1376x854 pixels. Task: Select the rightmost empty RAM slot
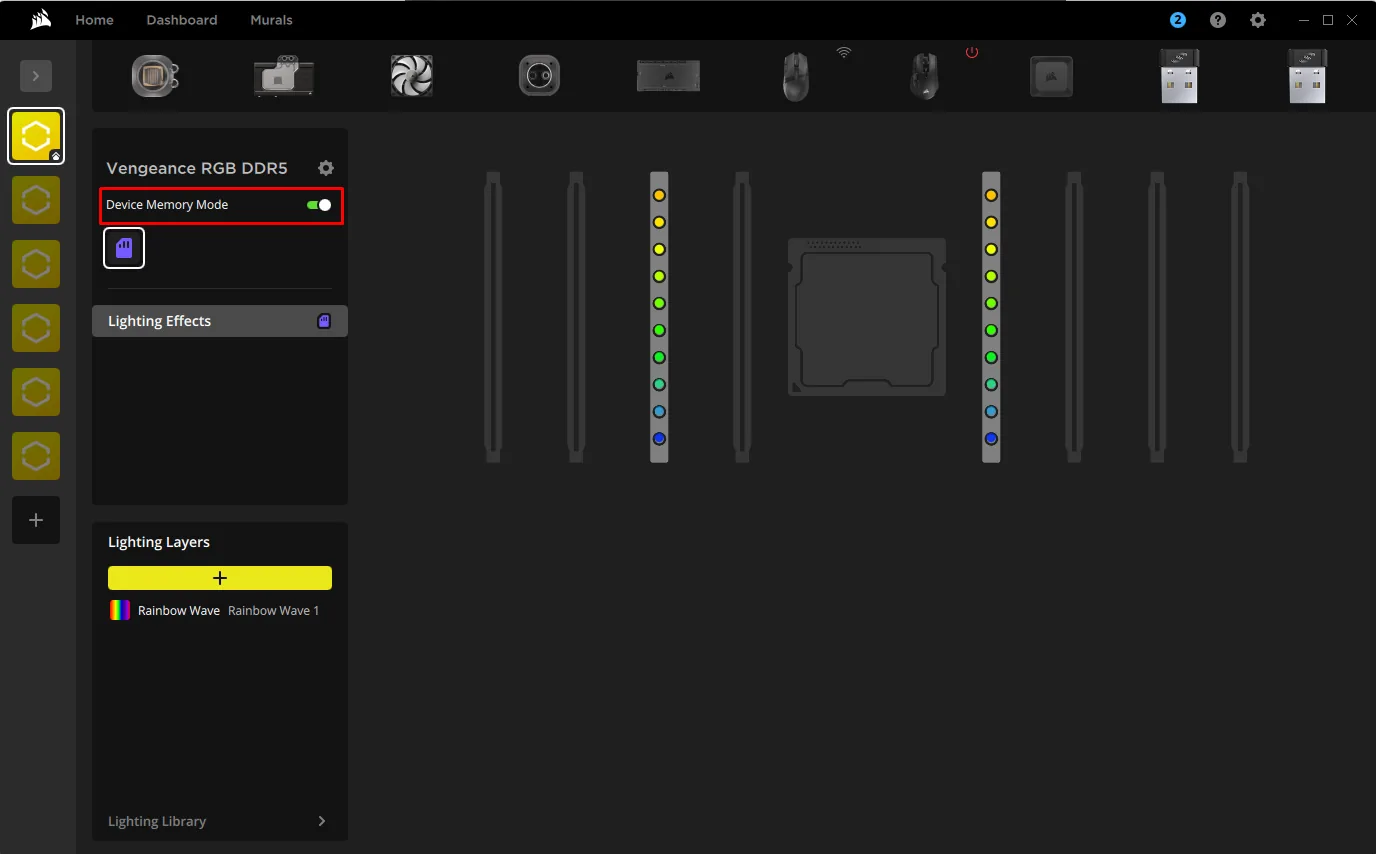click(1240, 316)
